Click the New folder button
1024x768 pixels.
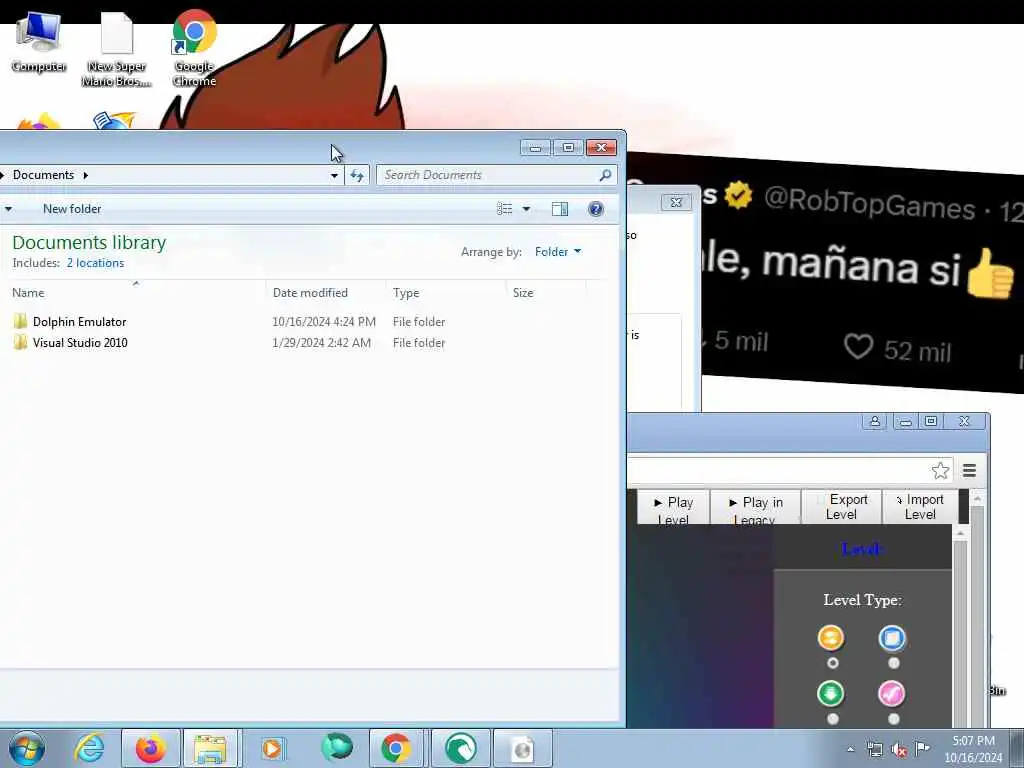72,209
